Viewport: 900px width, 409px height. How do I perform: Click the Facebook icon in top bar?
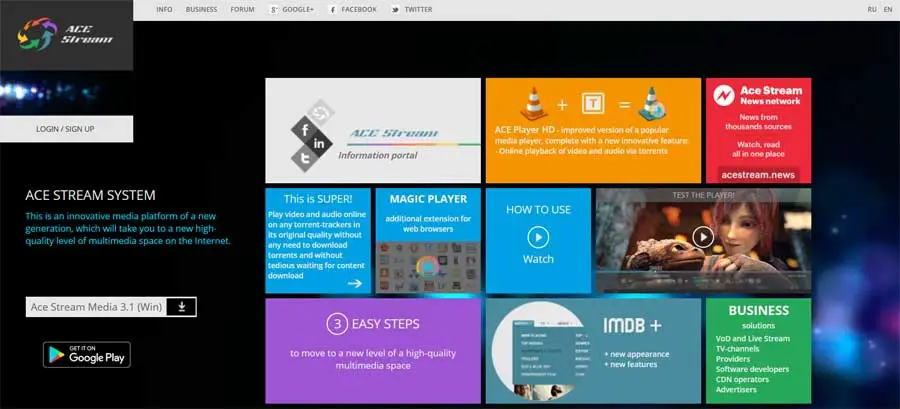click(333, 10)
